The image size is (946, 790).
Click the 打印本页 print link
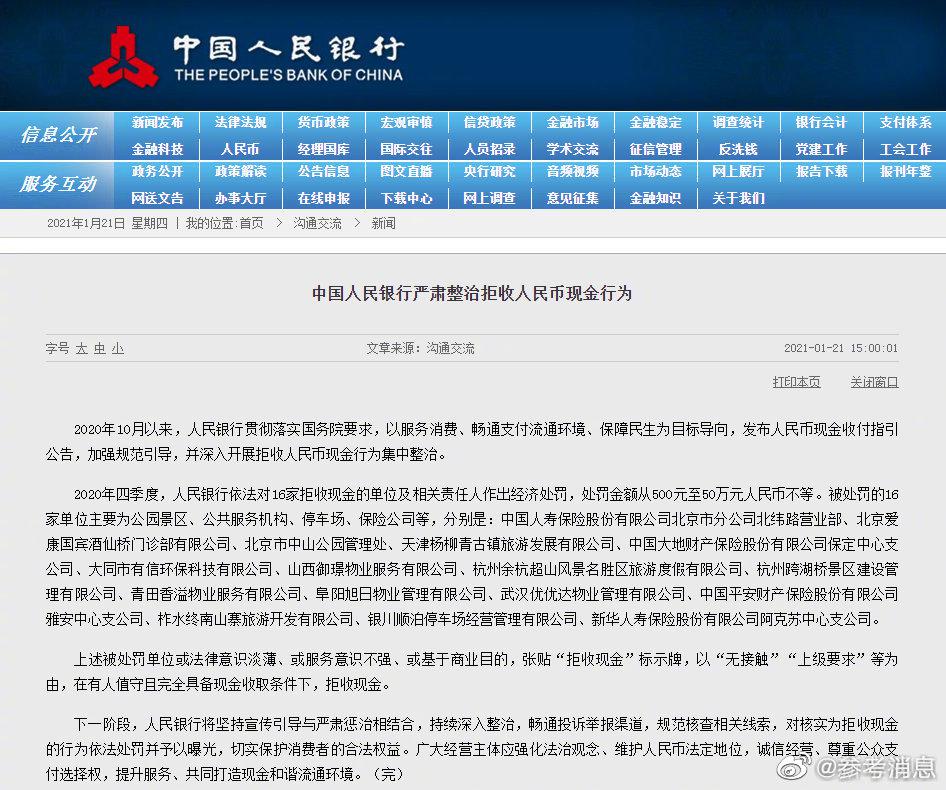(796, 382)
